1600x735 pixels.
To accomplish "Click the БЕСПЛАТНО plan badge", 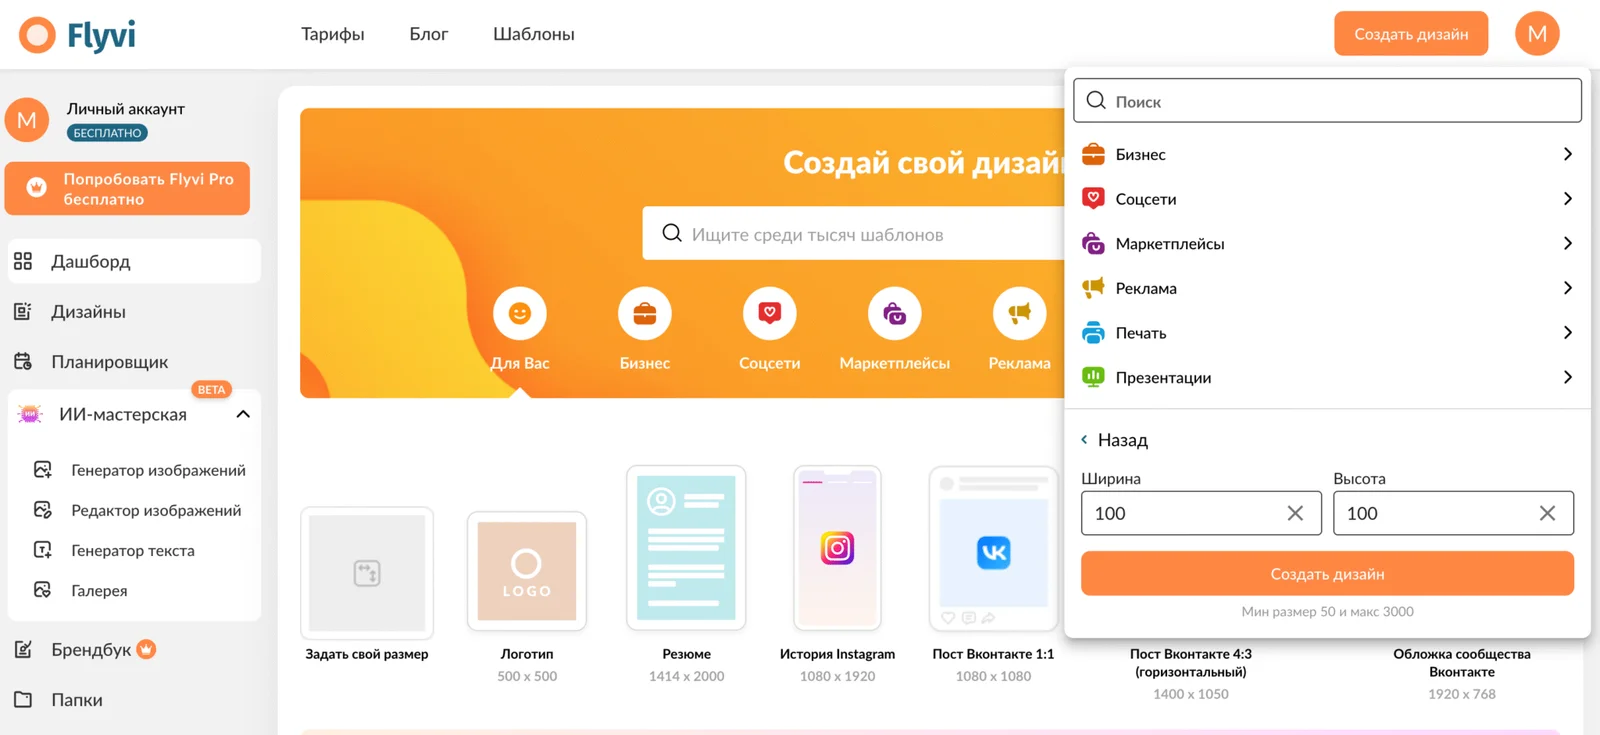I will point(107,133).
